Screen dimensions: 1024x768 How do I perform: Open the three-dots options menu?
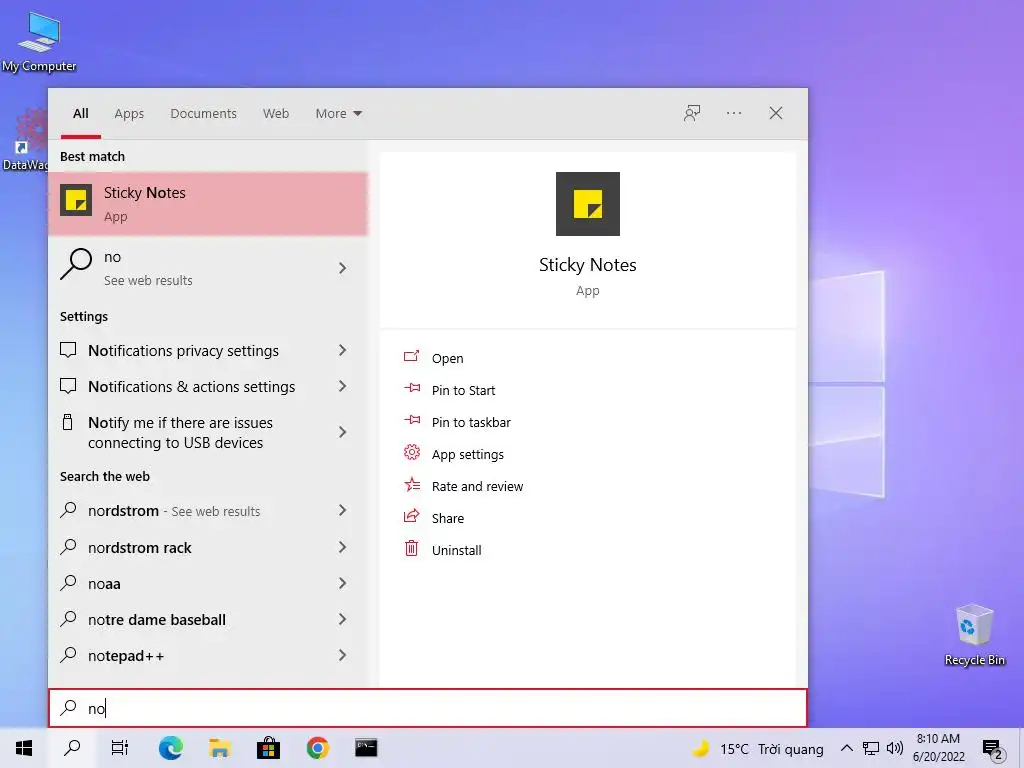pos(733,113)
